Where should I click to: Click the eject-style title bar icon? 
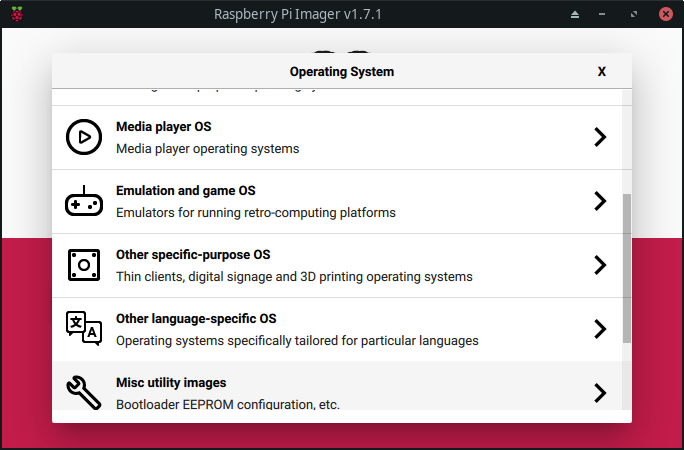(x=575, y=14)
